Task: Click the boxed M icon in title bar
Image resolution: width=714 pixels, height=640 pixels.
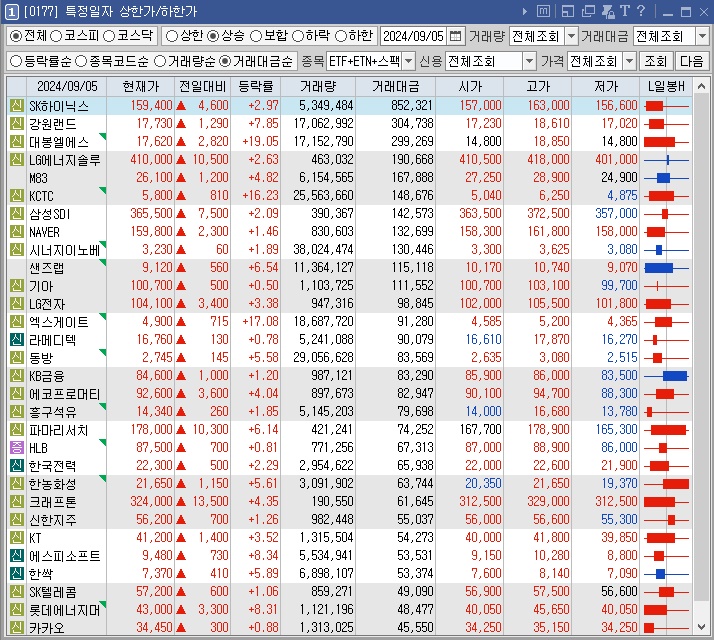Action: click(x=543, y=11)
